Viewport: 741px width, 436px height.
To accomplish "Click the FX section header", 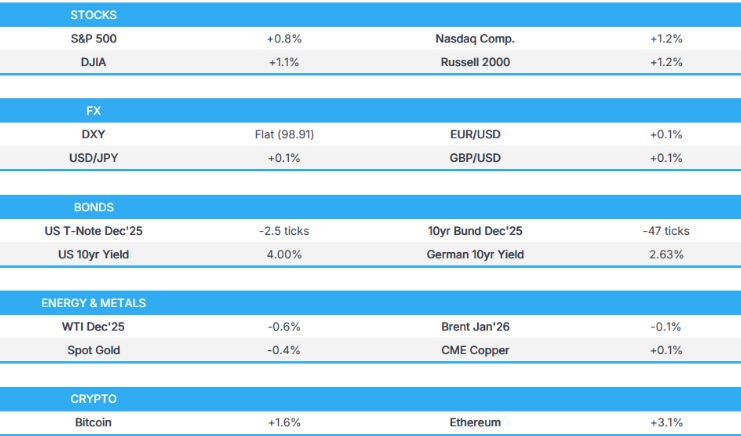I will 93,111.
